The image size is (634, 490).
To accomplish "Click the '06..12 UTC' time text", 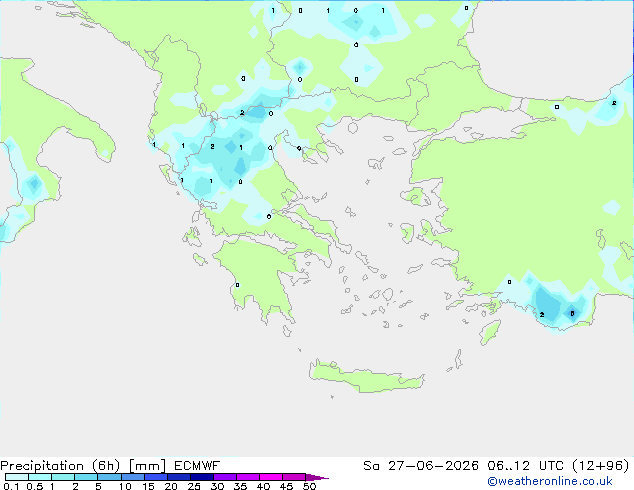I will pyautogui.click(x=525, y=466).
